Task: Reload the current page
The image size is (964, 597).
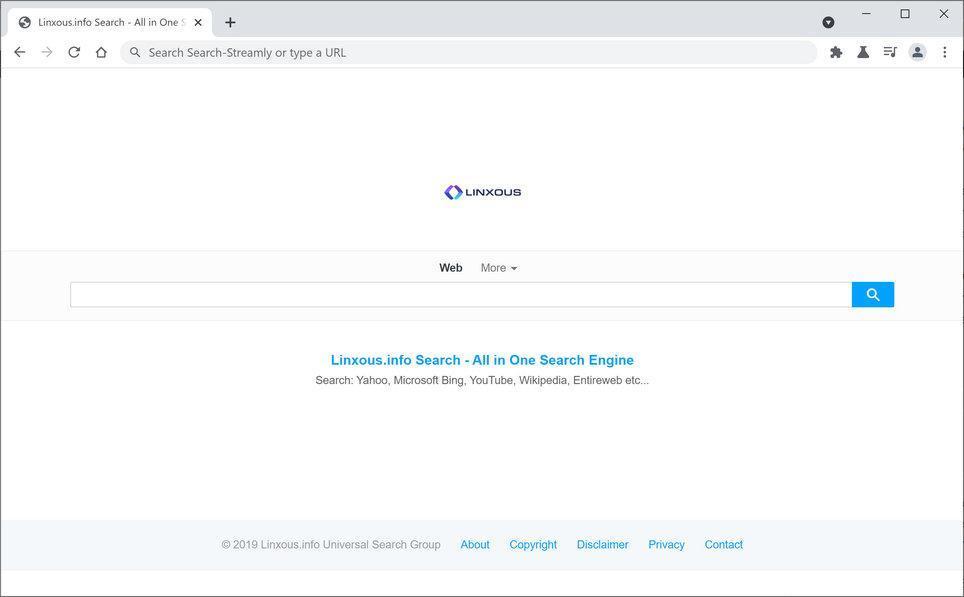Action: coord(74,52)
